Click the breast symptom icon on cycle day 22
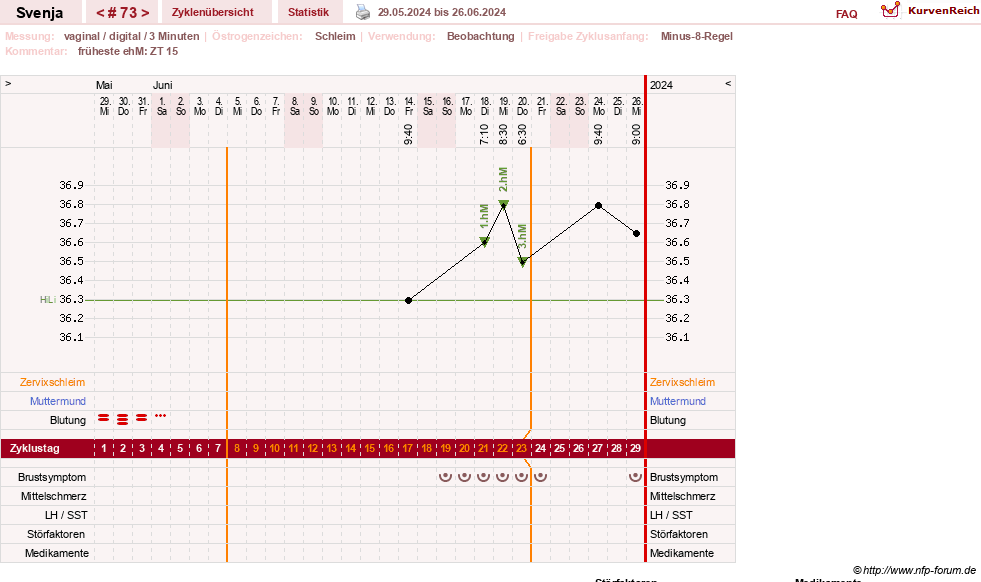981x582 pixels. (502, 477)
